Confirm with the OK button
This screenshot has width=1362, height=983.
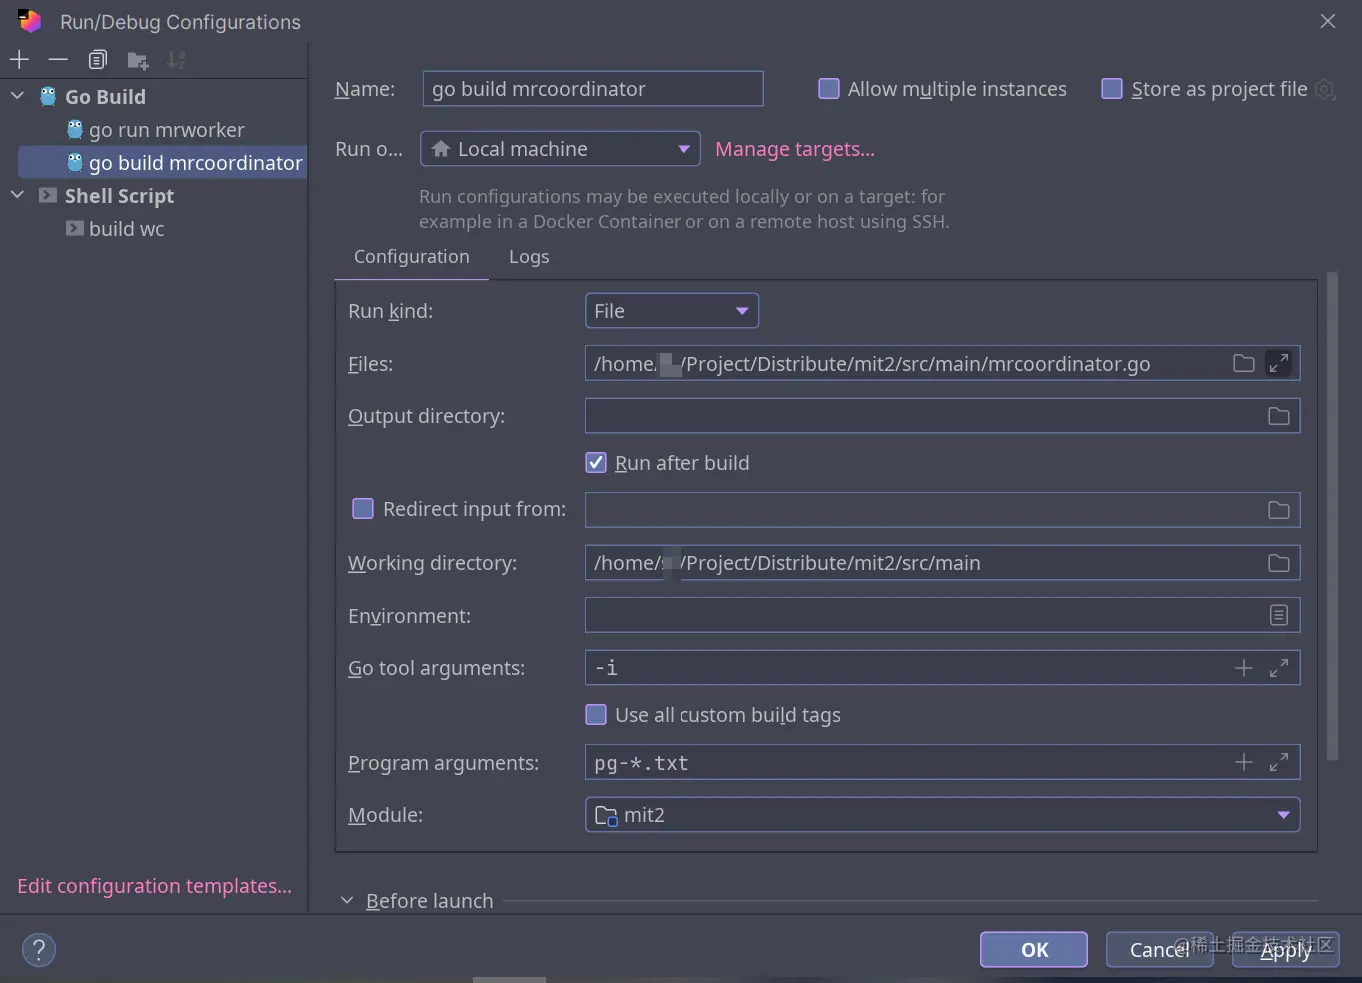1034,950
